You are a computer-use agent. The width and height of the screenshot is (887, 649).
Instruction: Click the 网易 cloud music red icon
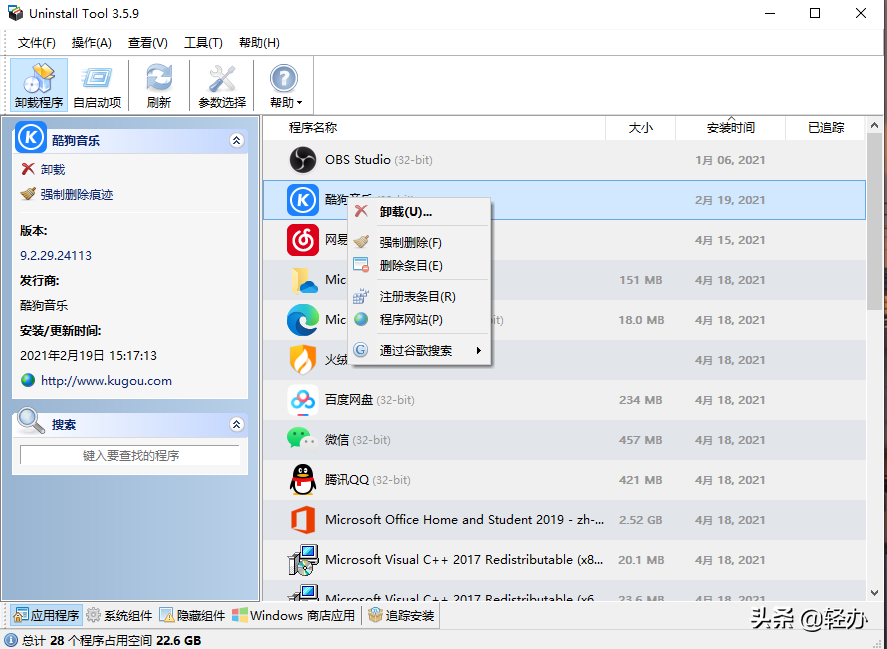point(303,240)
